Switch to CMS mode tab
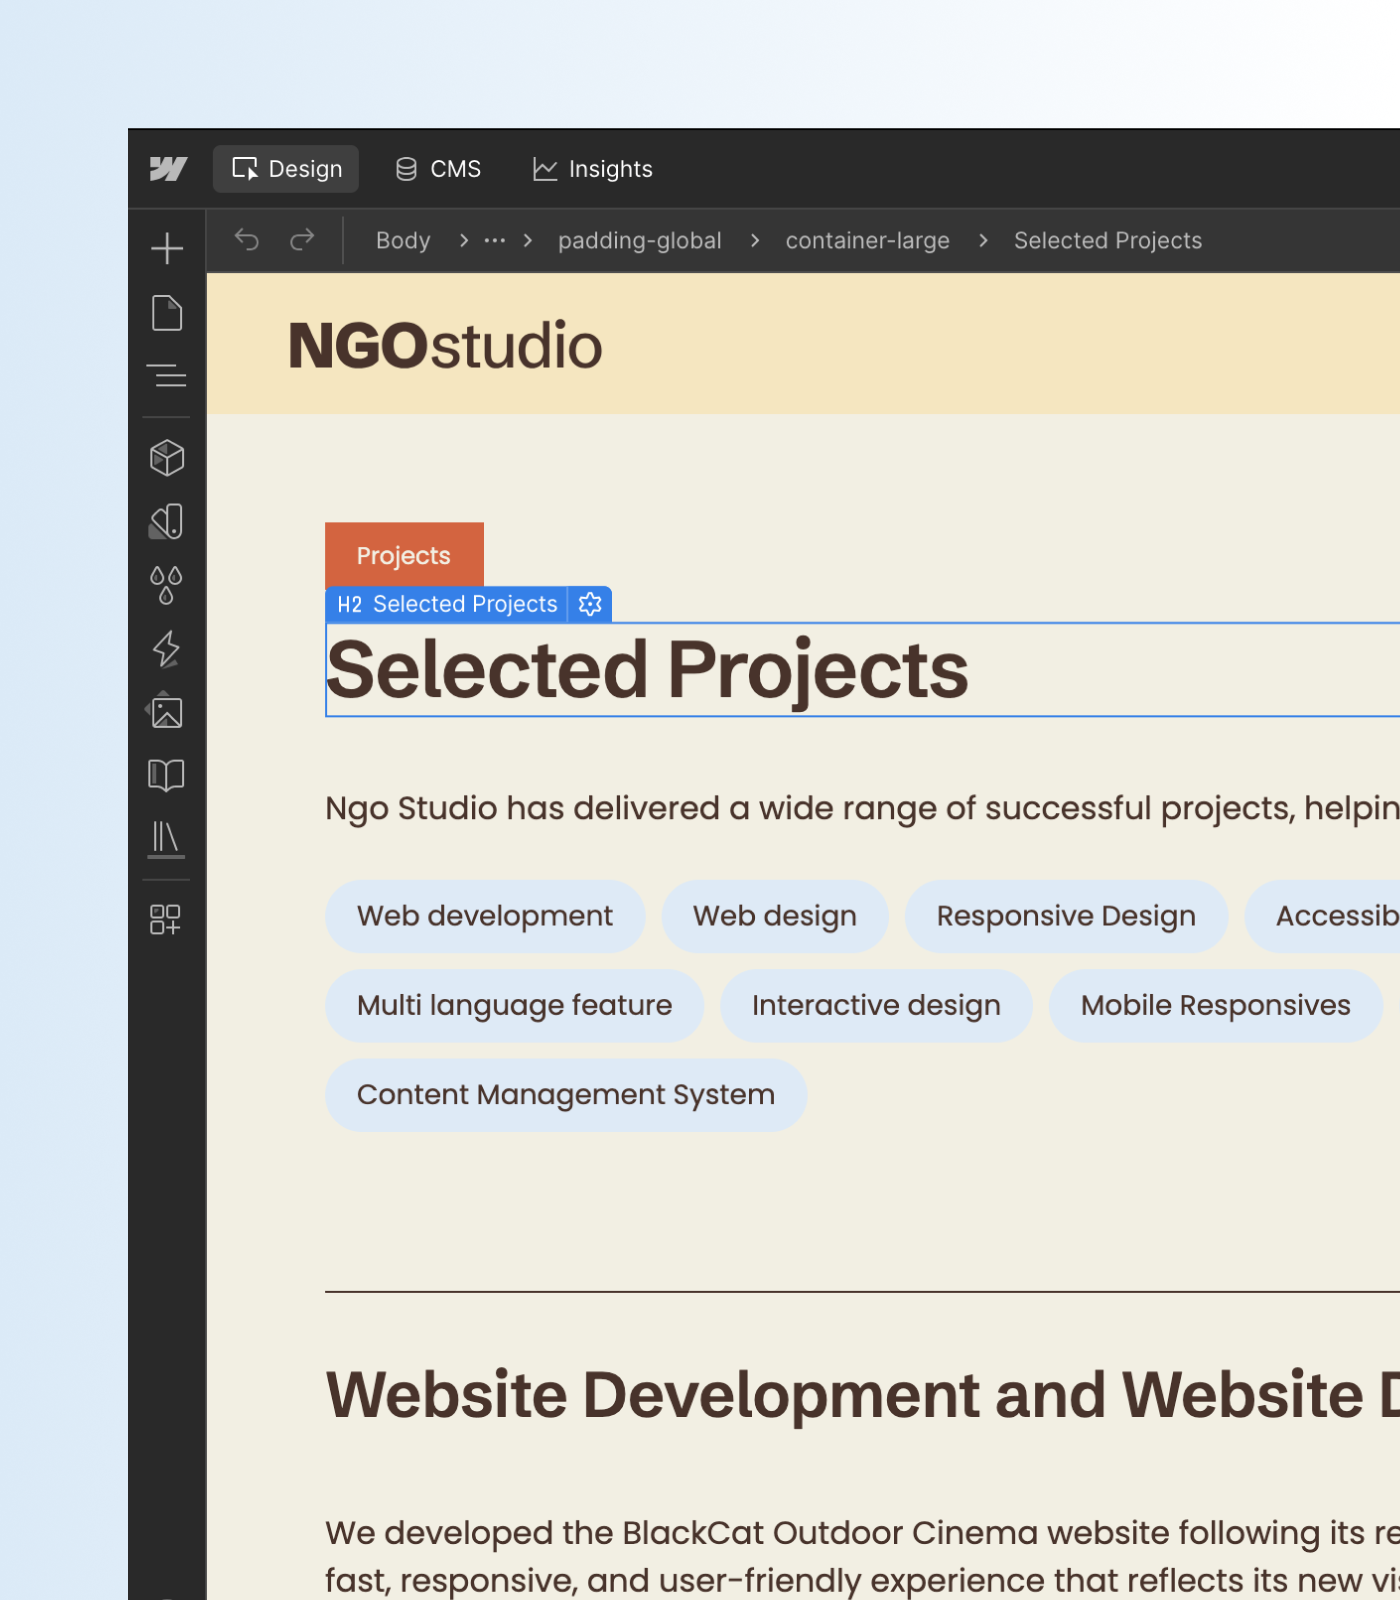1400x1600 pixels. [438, 169]
